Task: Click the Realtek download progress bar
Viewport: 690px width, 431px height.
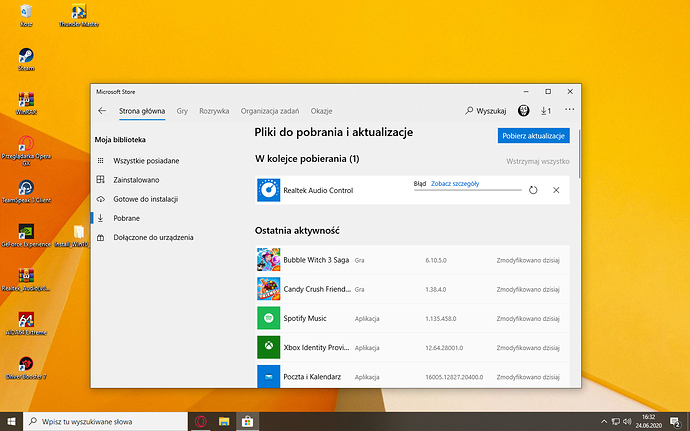Action: [468, 190]
